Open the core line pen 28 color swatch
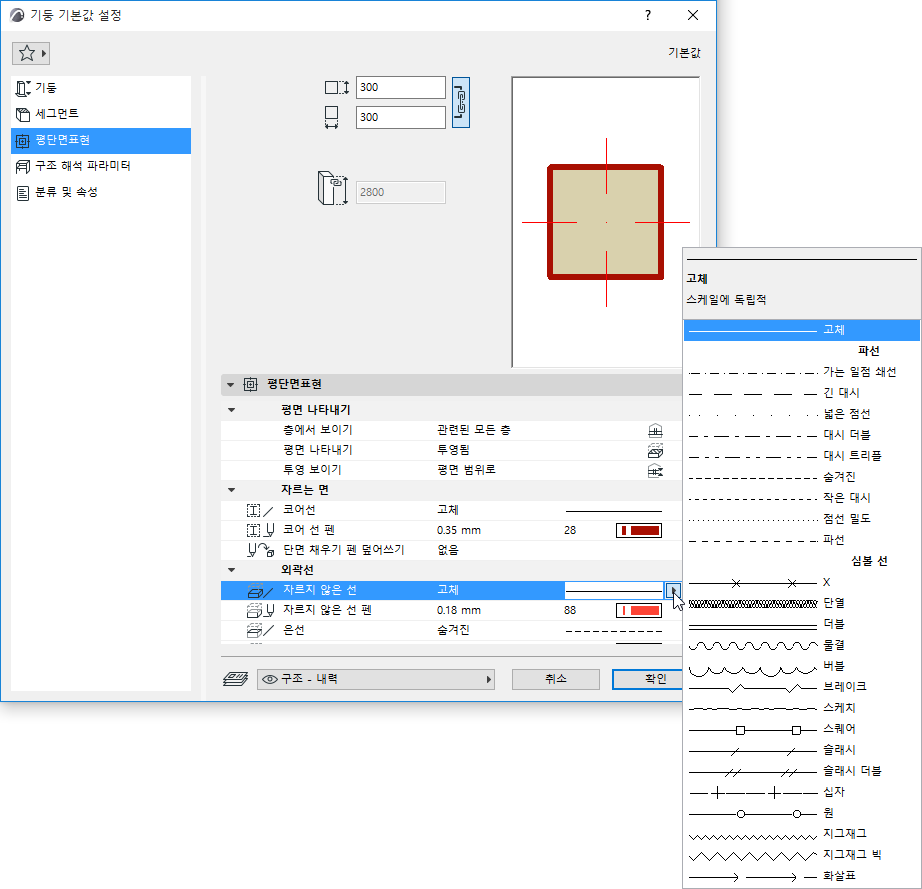This screenshot has height=889, width=922. (x=639, y=530)
